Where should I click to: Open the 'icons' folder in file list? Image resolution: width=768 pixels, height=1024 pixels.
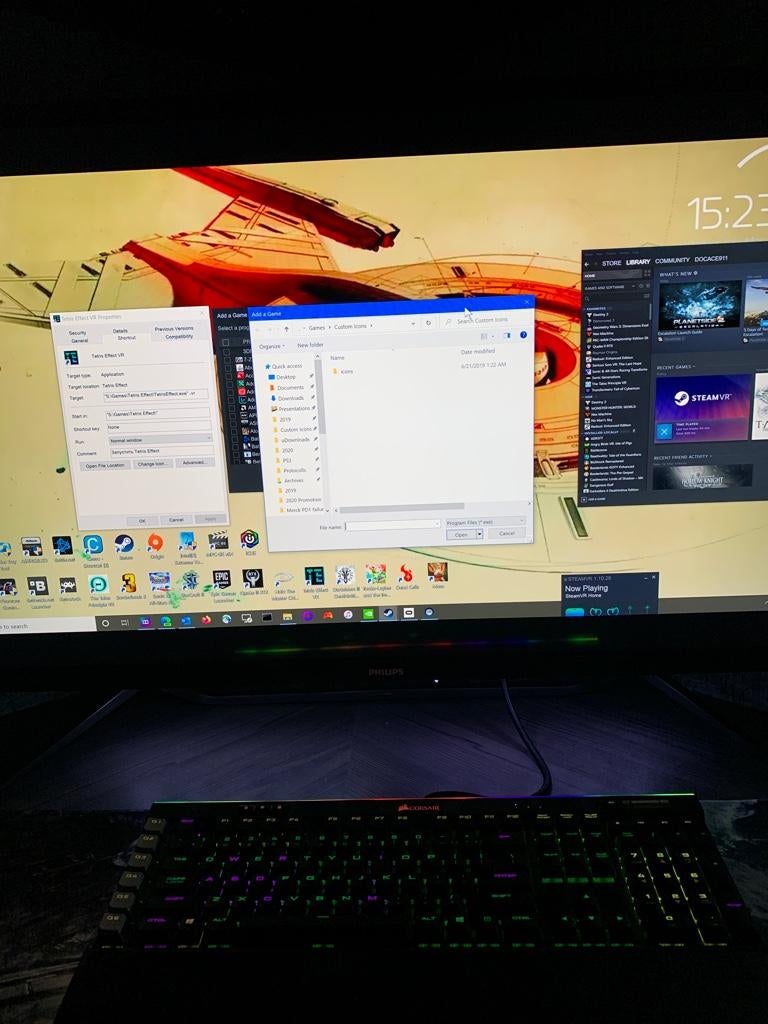tap(346, 371)
